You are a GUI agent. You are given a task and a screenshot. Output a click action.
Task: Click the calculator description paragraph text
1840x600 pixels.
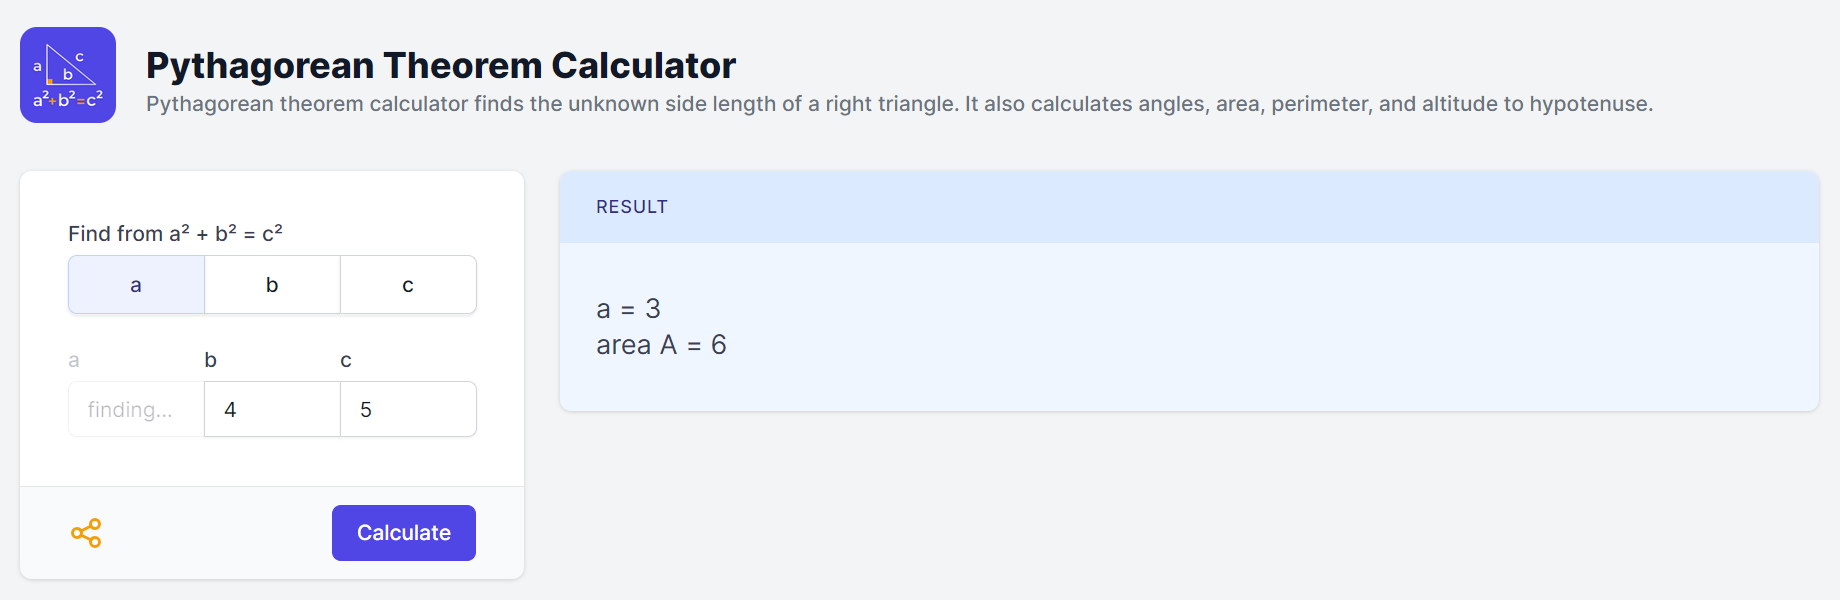pyautogui.click(x=898, y=104)
